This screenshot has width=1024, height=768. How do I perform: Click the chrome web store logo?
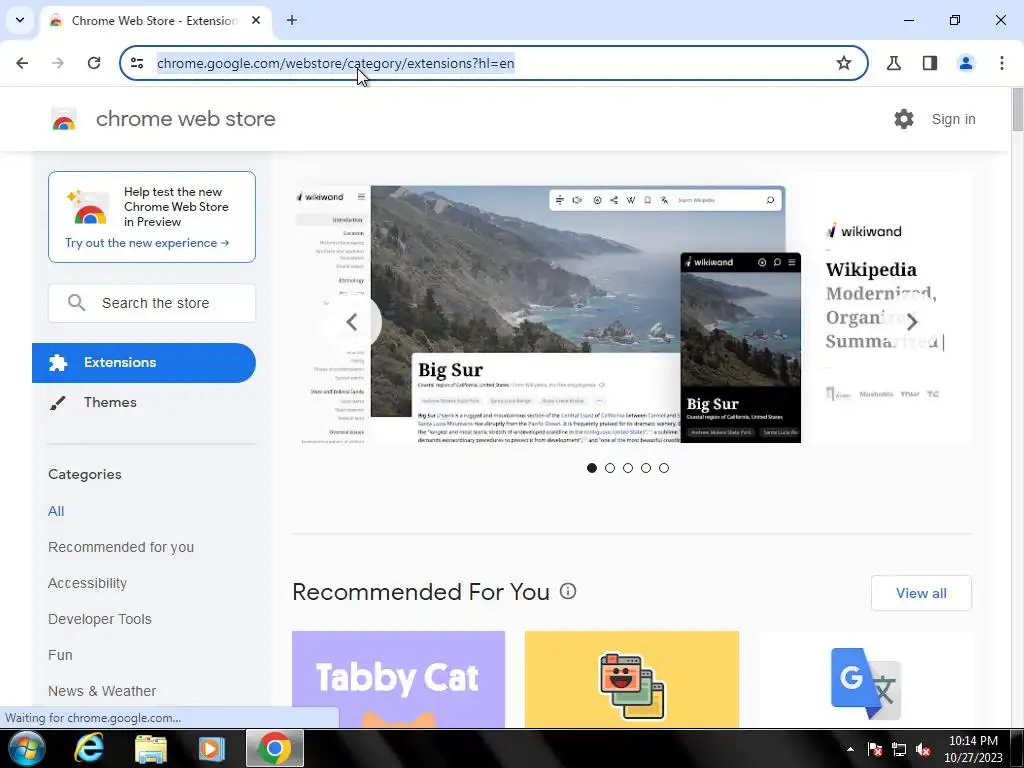click(x=163, y=119)
